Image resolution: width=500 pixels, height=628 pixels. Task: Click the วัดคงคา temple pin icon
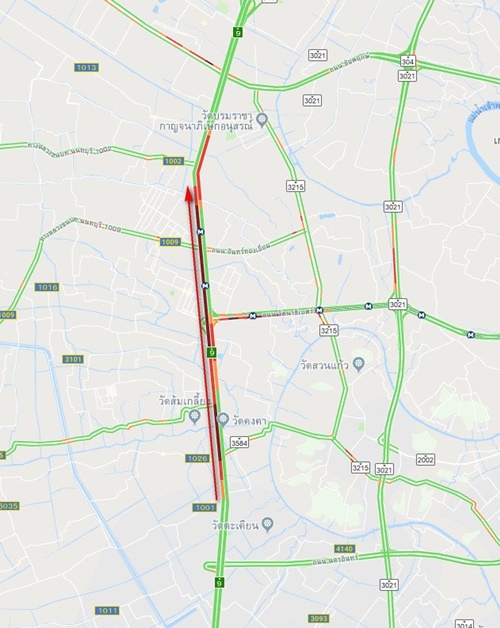[223, 419]
